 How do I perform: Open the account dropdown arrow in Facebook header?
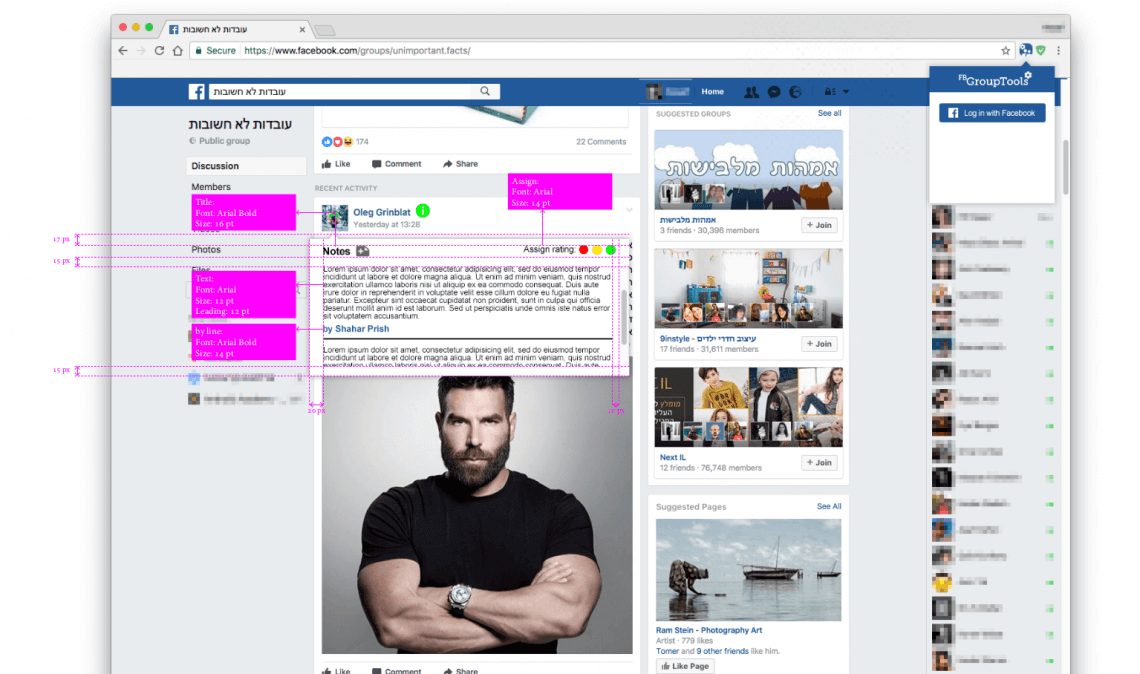tap(846, 92)
